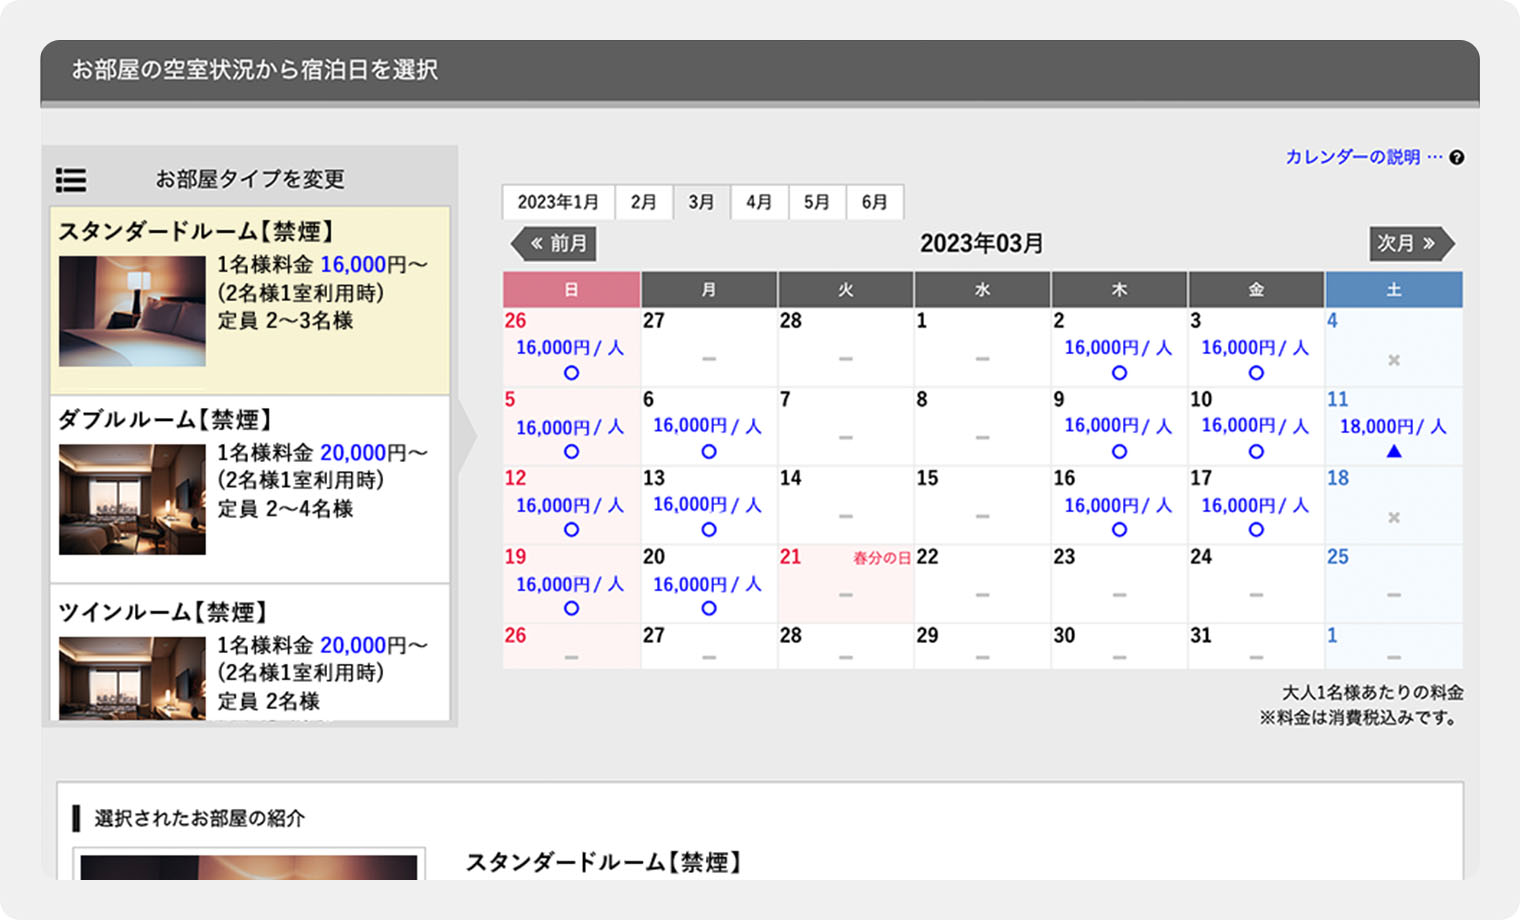The width and height of the screenshot is (1520, 920).
Task: Choose the ダブルルーム【禁煙】 room option
Action: tap(250, 488)
